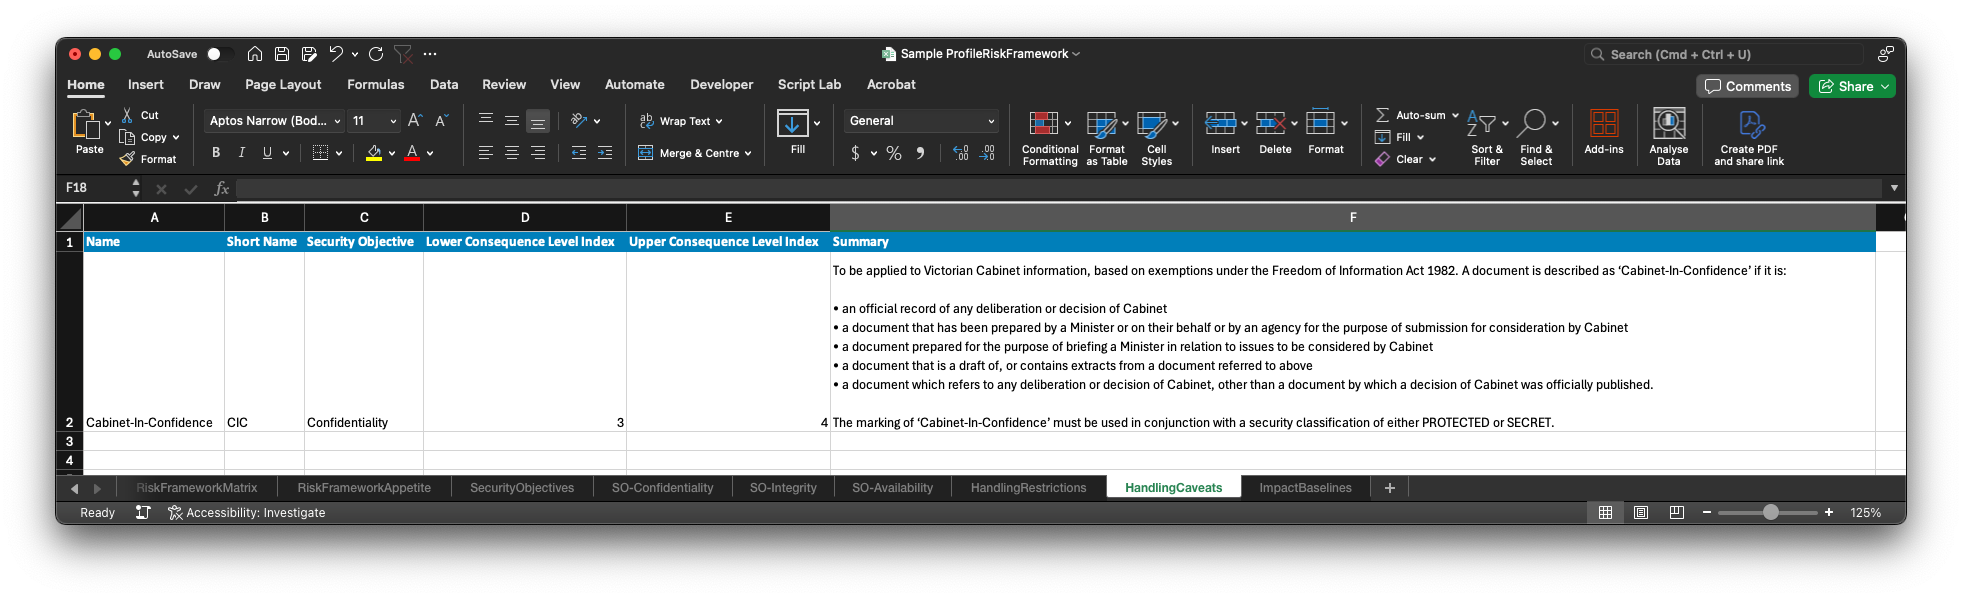The height and width of the screenshot is (598, 1962).
Task: Click the Analyse Data icon
Action: point(1668,124)
